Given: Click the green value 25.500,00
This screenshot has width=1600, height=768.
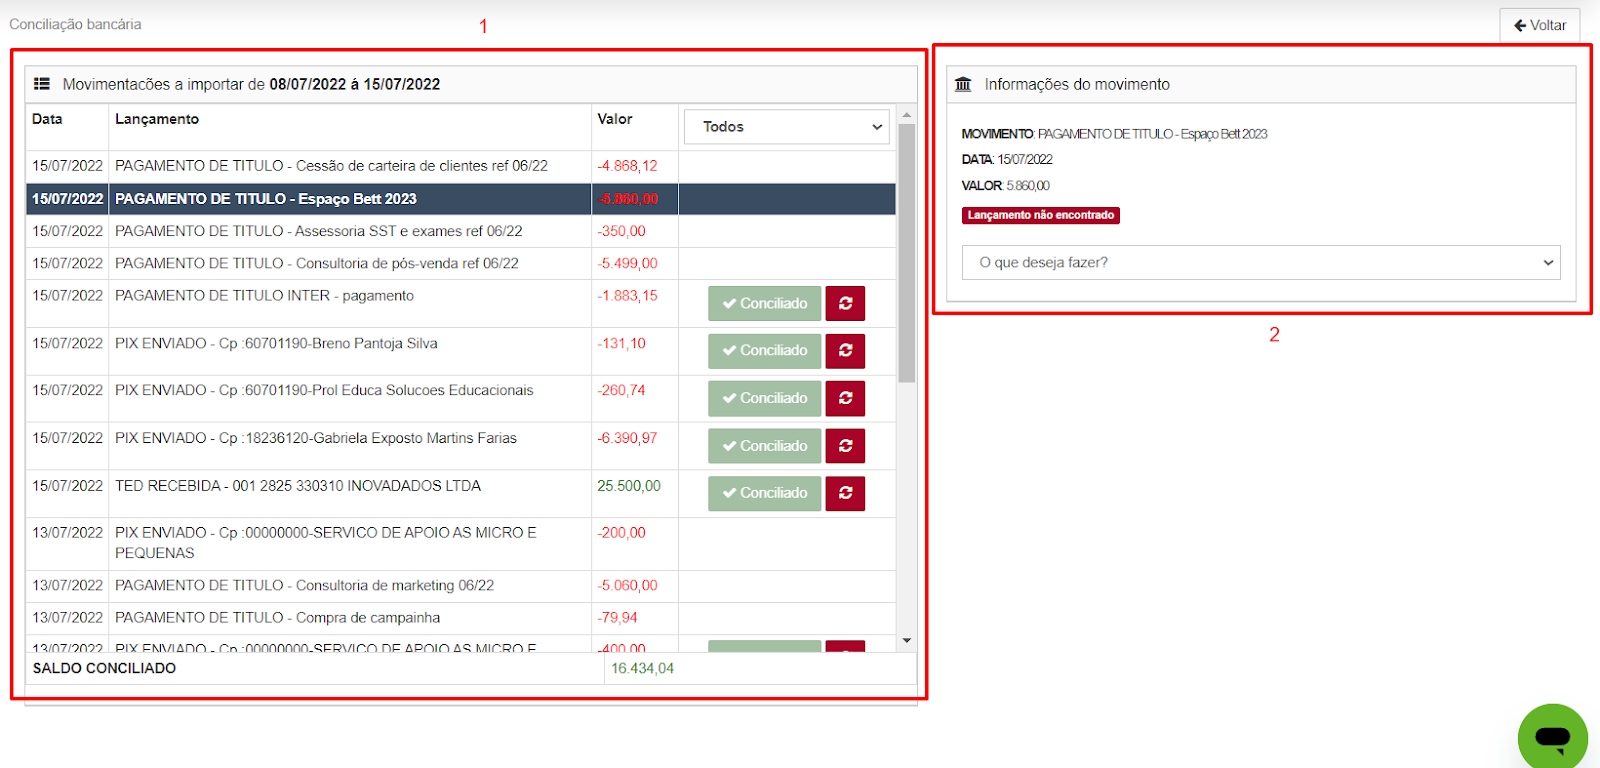Looking at the screenshot, I should 629,486.
